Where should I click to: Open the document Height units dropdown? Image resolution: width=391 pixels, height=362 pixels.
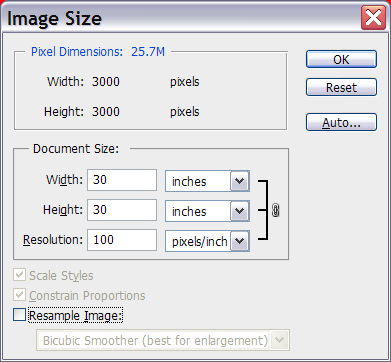click(x=207, y=211)
